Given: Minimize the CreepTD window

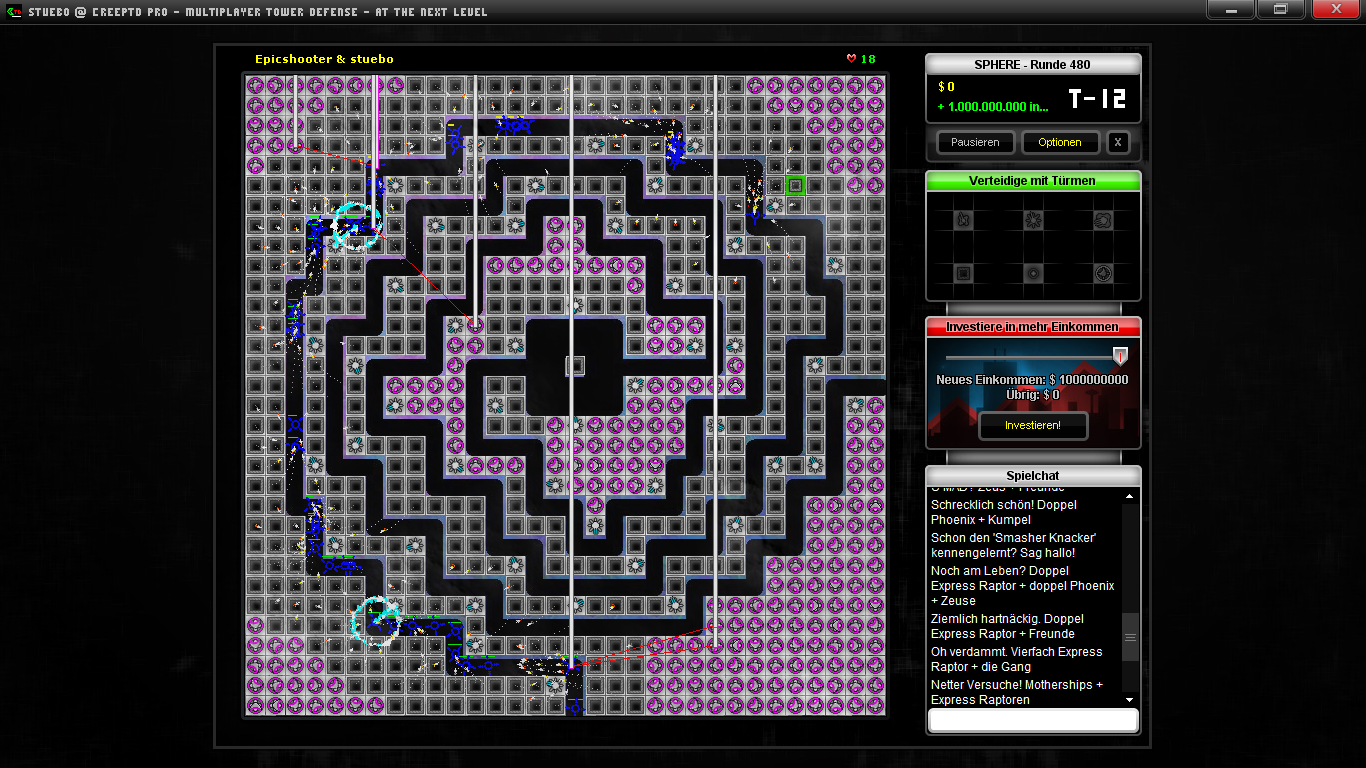Looking at the screenshot, I should click(1232, 10).
